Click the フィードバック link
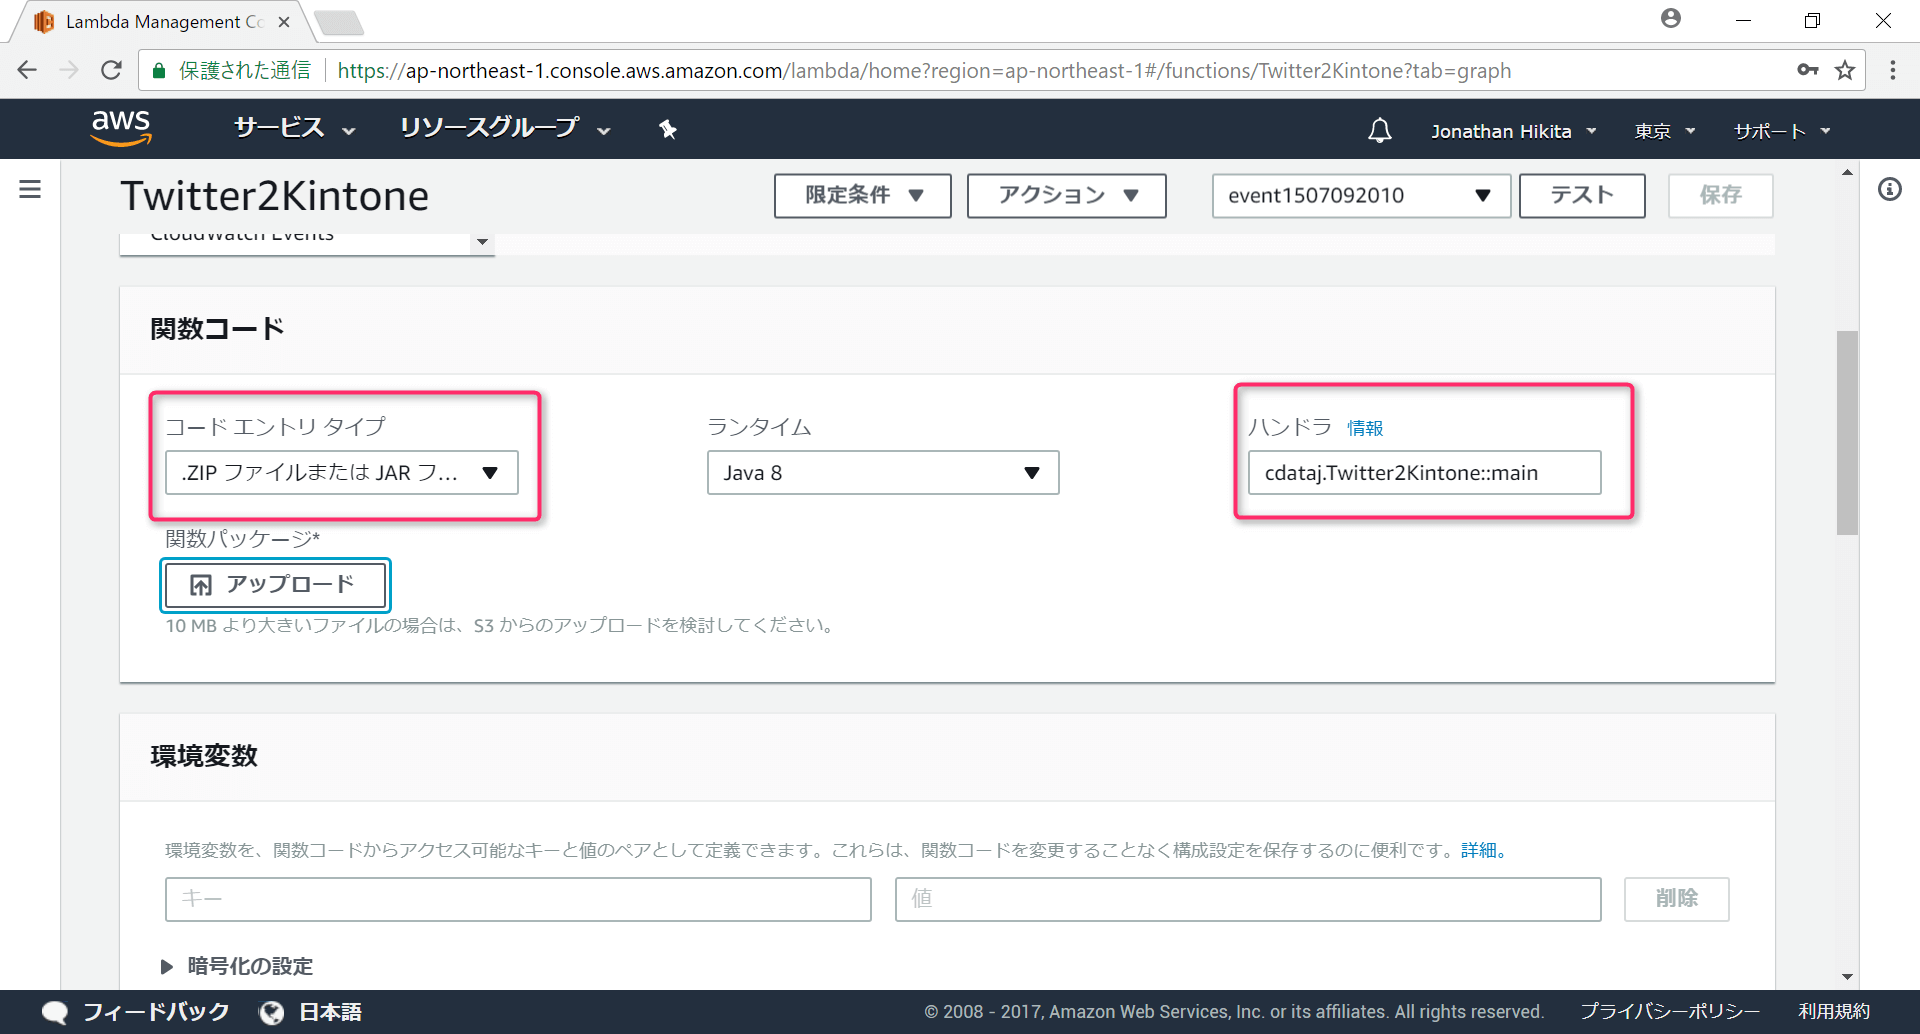Image resolution: width=1920 pixels, height=1034 pixels. click(x=156, y=1012)
